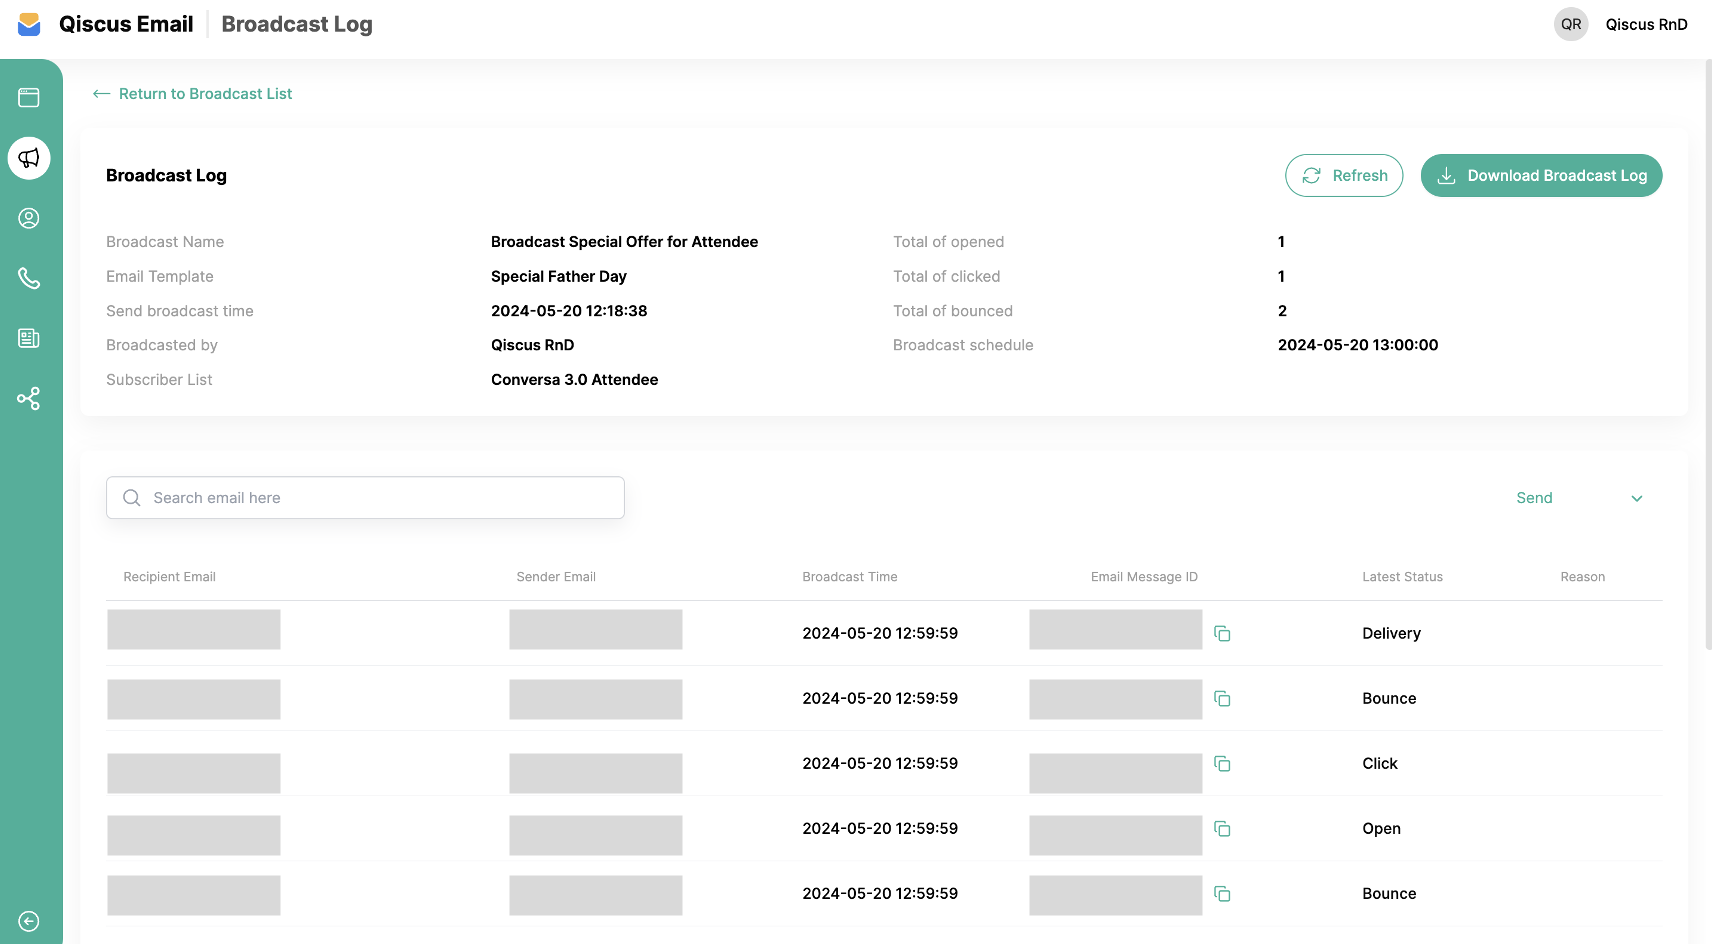
Task: Click the inbox window sidebar icon
Action: [29, 97]
